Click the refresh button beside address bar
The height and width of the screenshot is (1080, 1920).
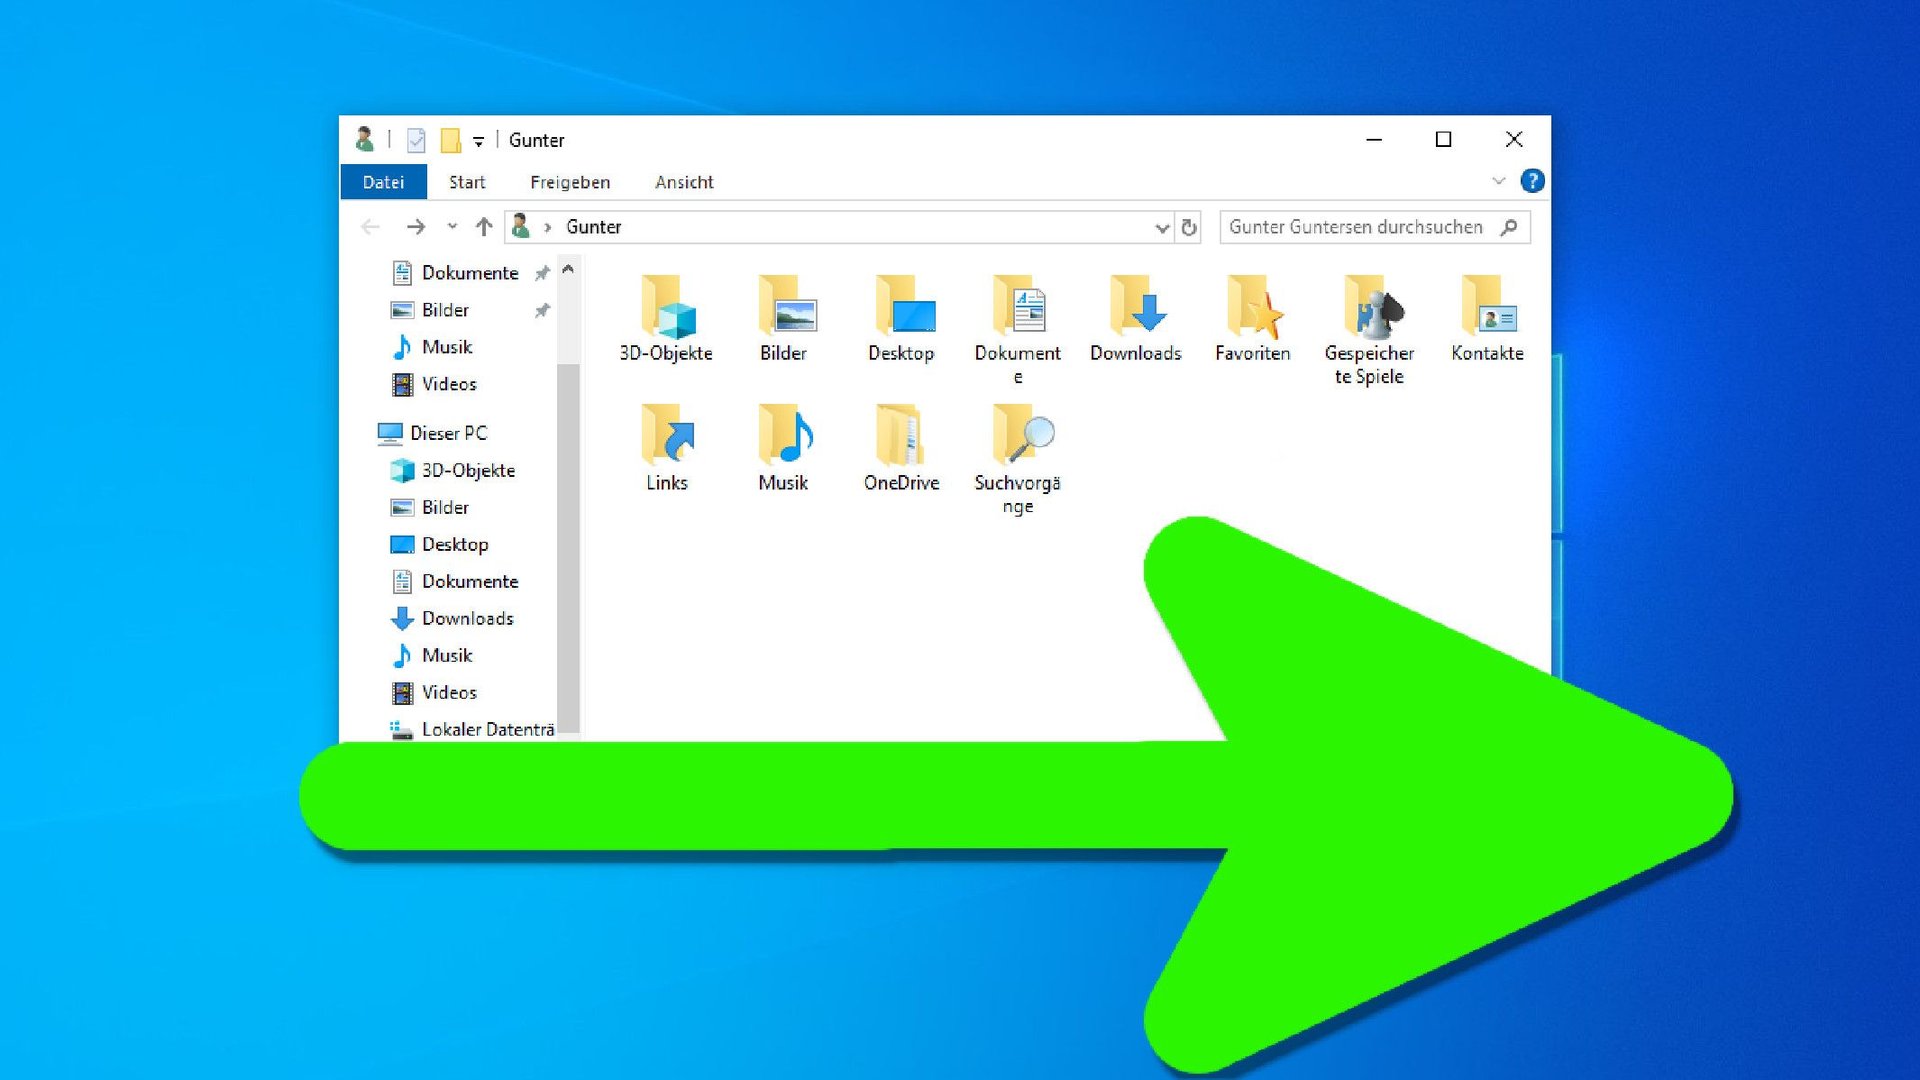(1189, 227)
